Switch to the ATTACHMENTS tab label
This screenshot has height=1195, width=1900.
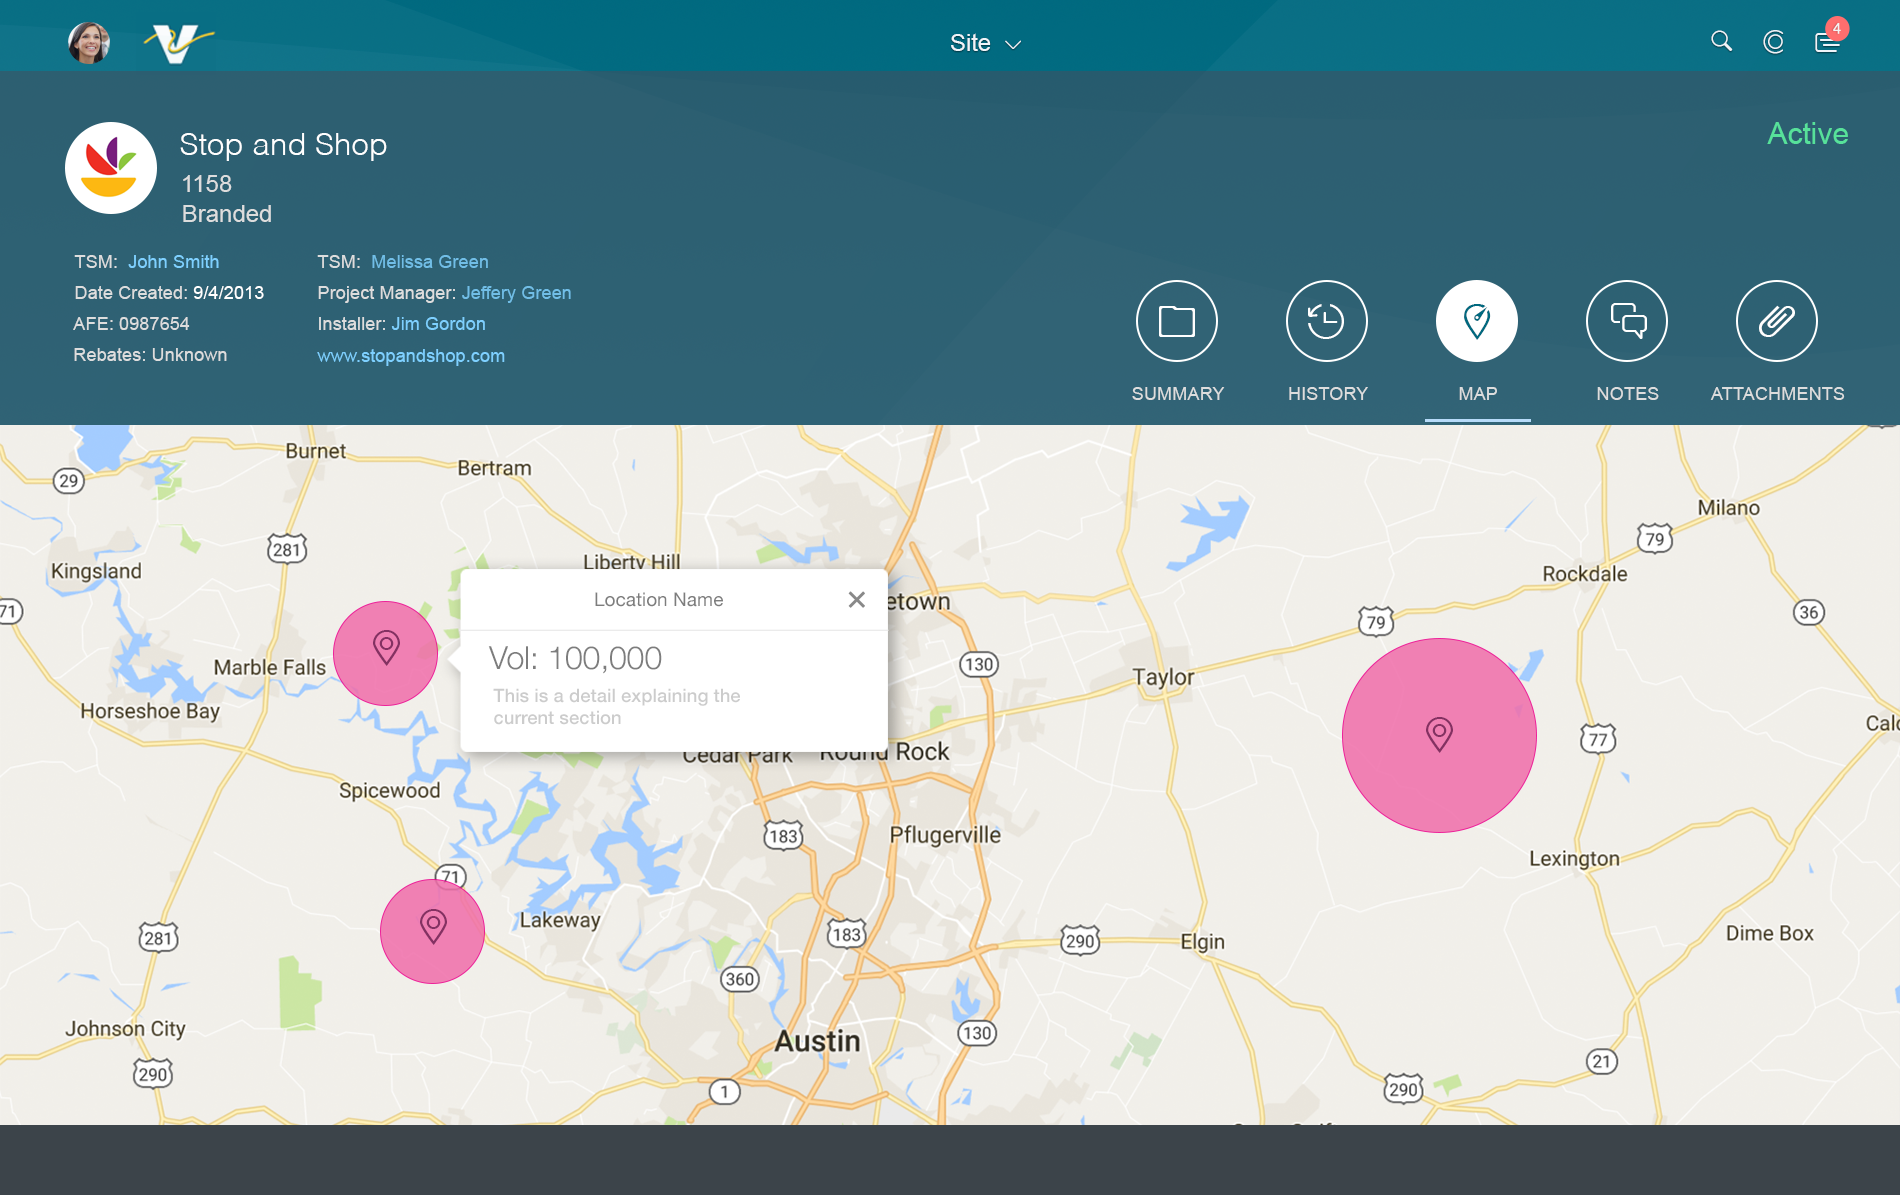[x=1777, y=394]
